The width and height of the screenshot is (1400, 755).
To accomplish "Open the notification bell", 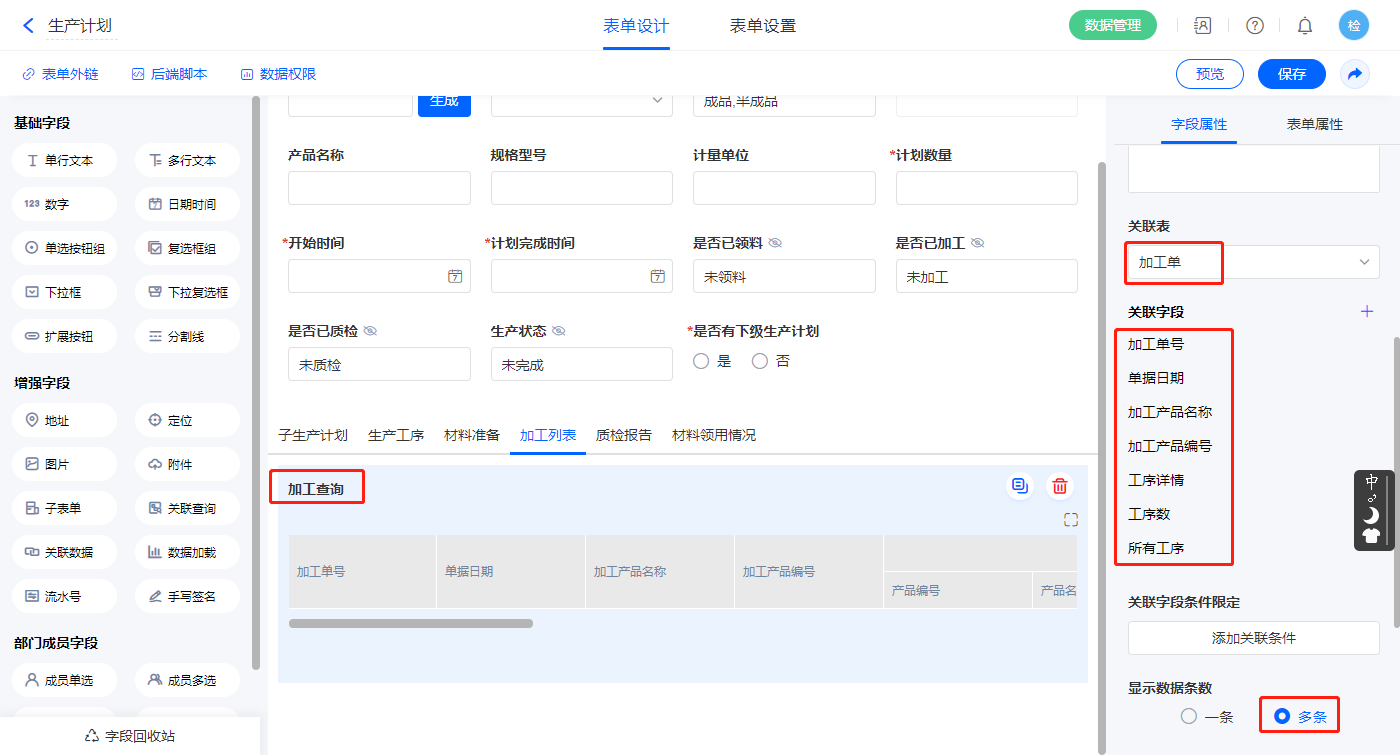I will pyautogui.click(x=1304, y=26).
